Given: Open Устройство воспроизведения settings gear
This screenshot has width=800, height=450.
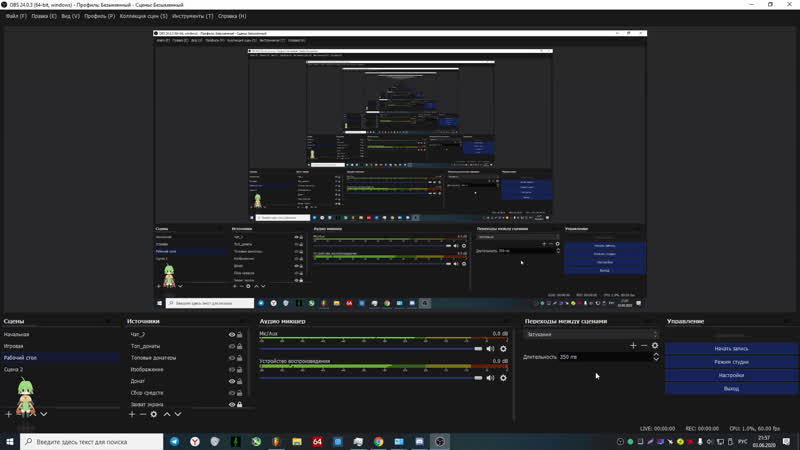Looking at the screenshot, I should tap(503, 378).
